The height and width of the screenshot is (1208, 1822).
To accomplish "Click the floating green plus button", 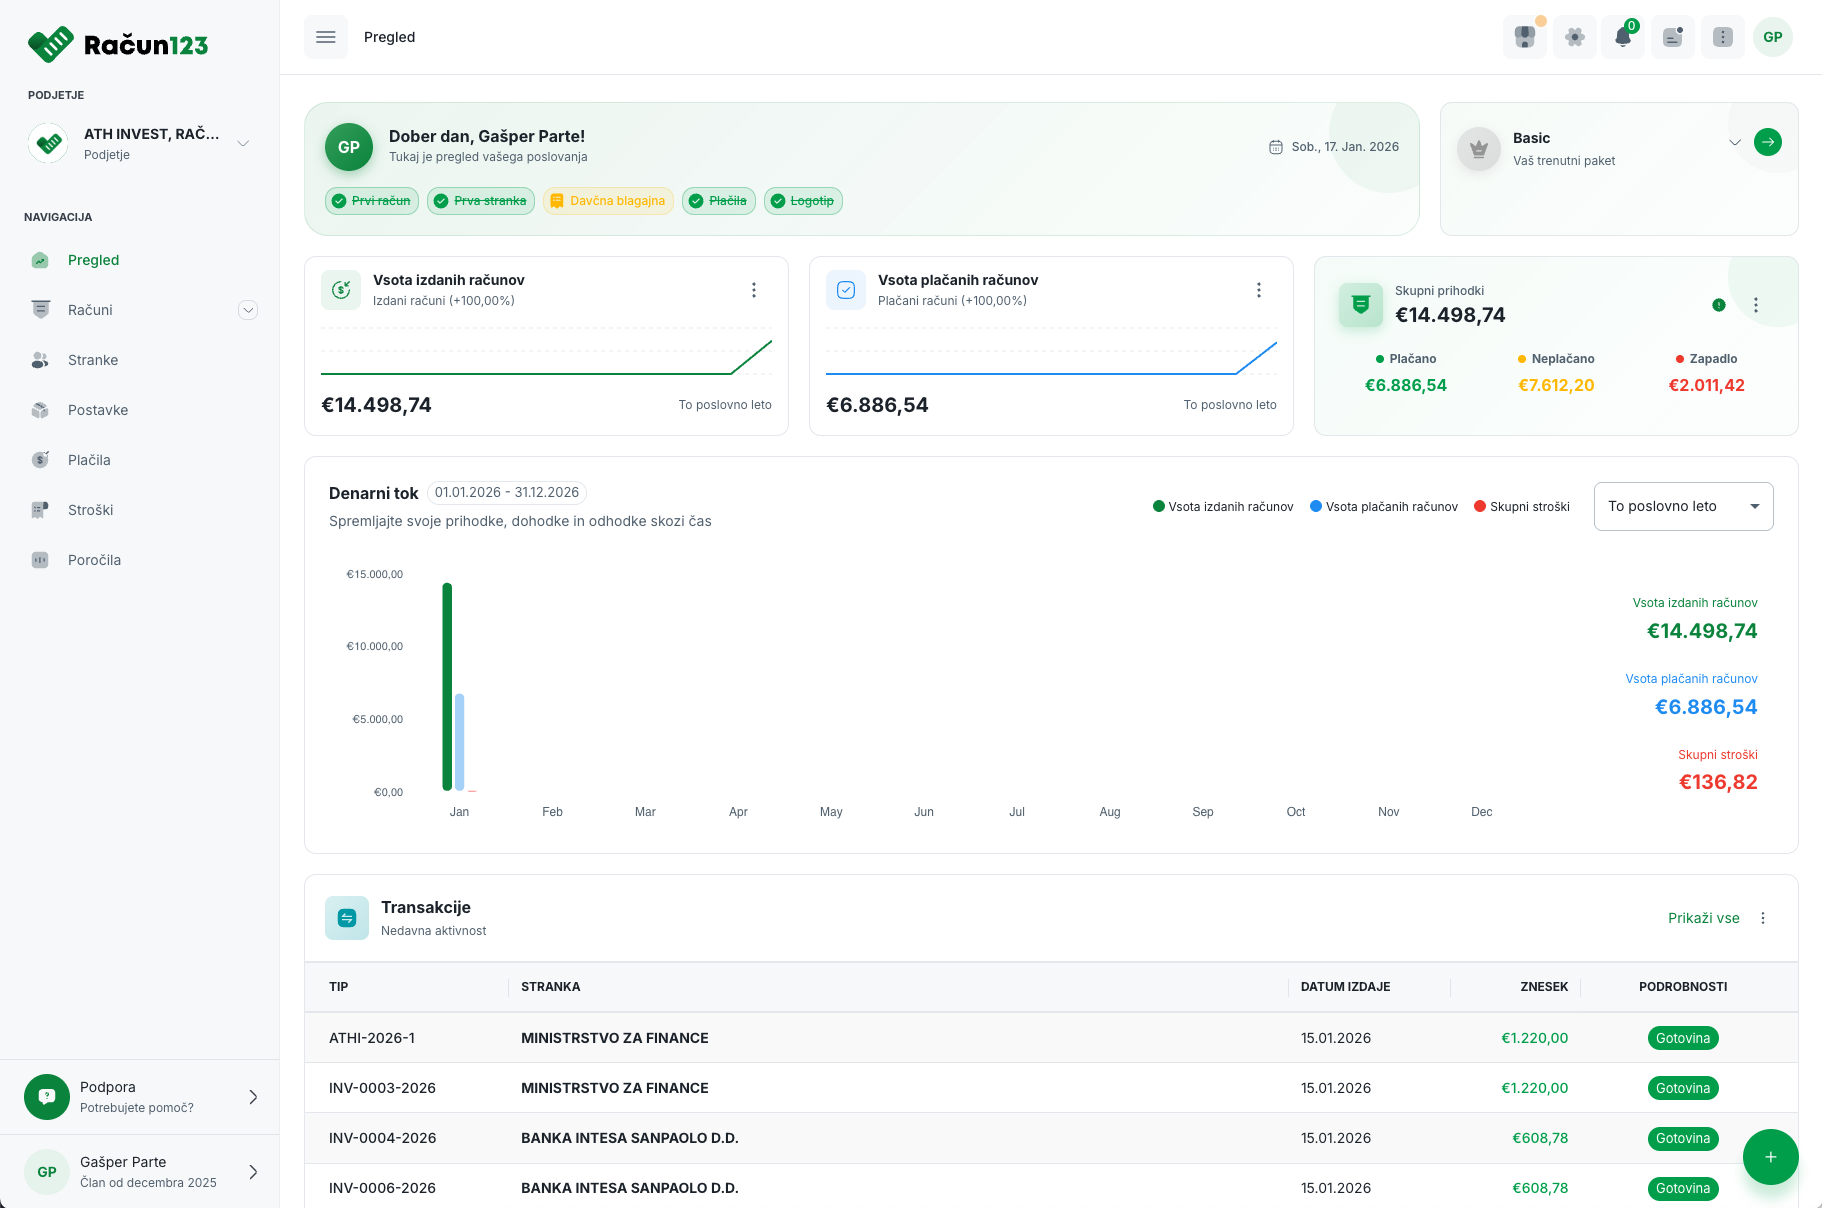I will tap(1770, 1157).
